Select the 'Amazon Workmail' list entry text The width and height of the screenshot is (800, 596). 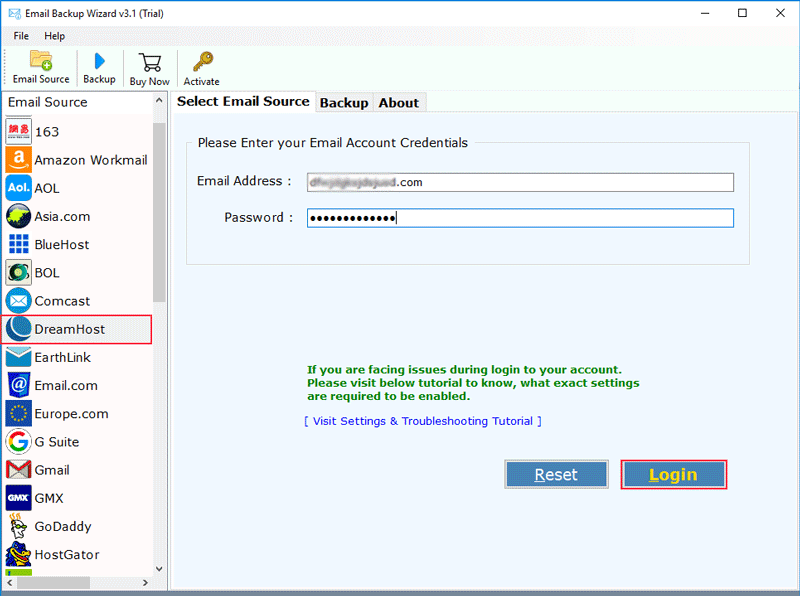click(x=91, y=160)
